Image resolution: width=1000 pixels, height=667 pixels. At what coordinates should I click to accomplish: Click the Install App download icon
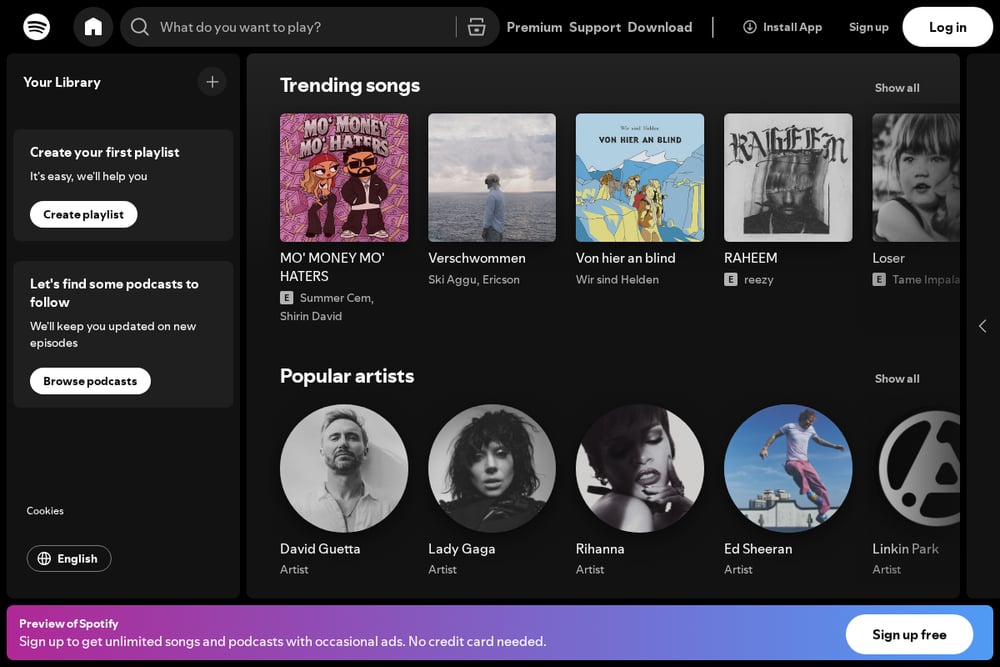pyautogui.click(x=750, y=27)
